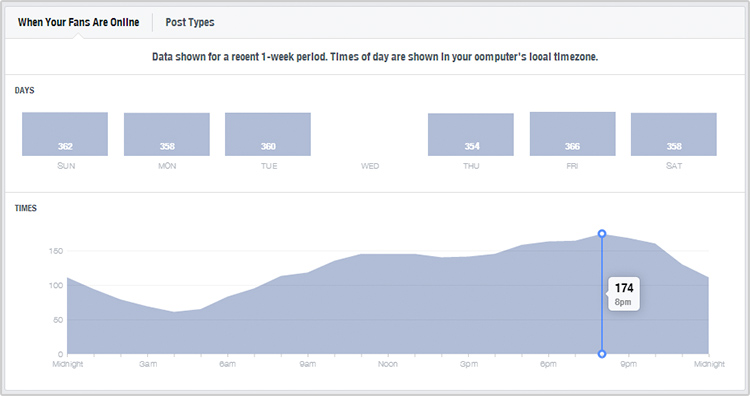
Task: Select the Friday bar showing 366
Action: click(573, 134)
